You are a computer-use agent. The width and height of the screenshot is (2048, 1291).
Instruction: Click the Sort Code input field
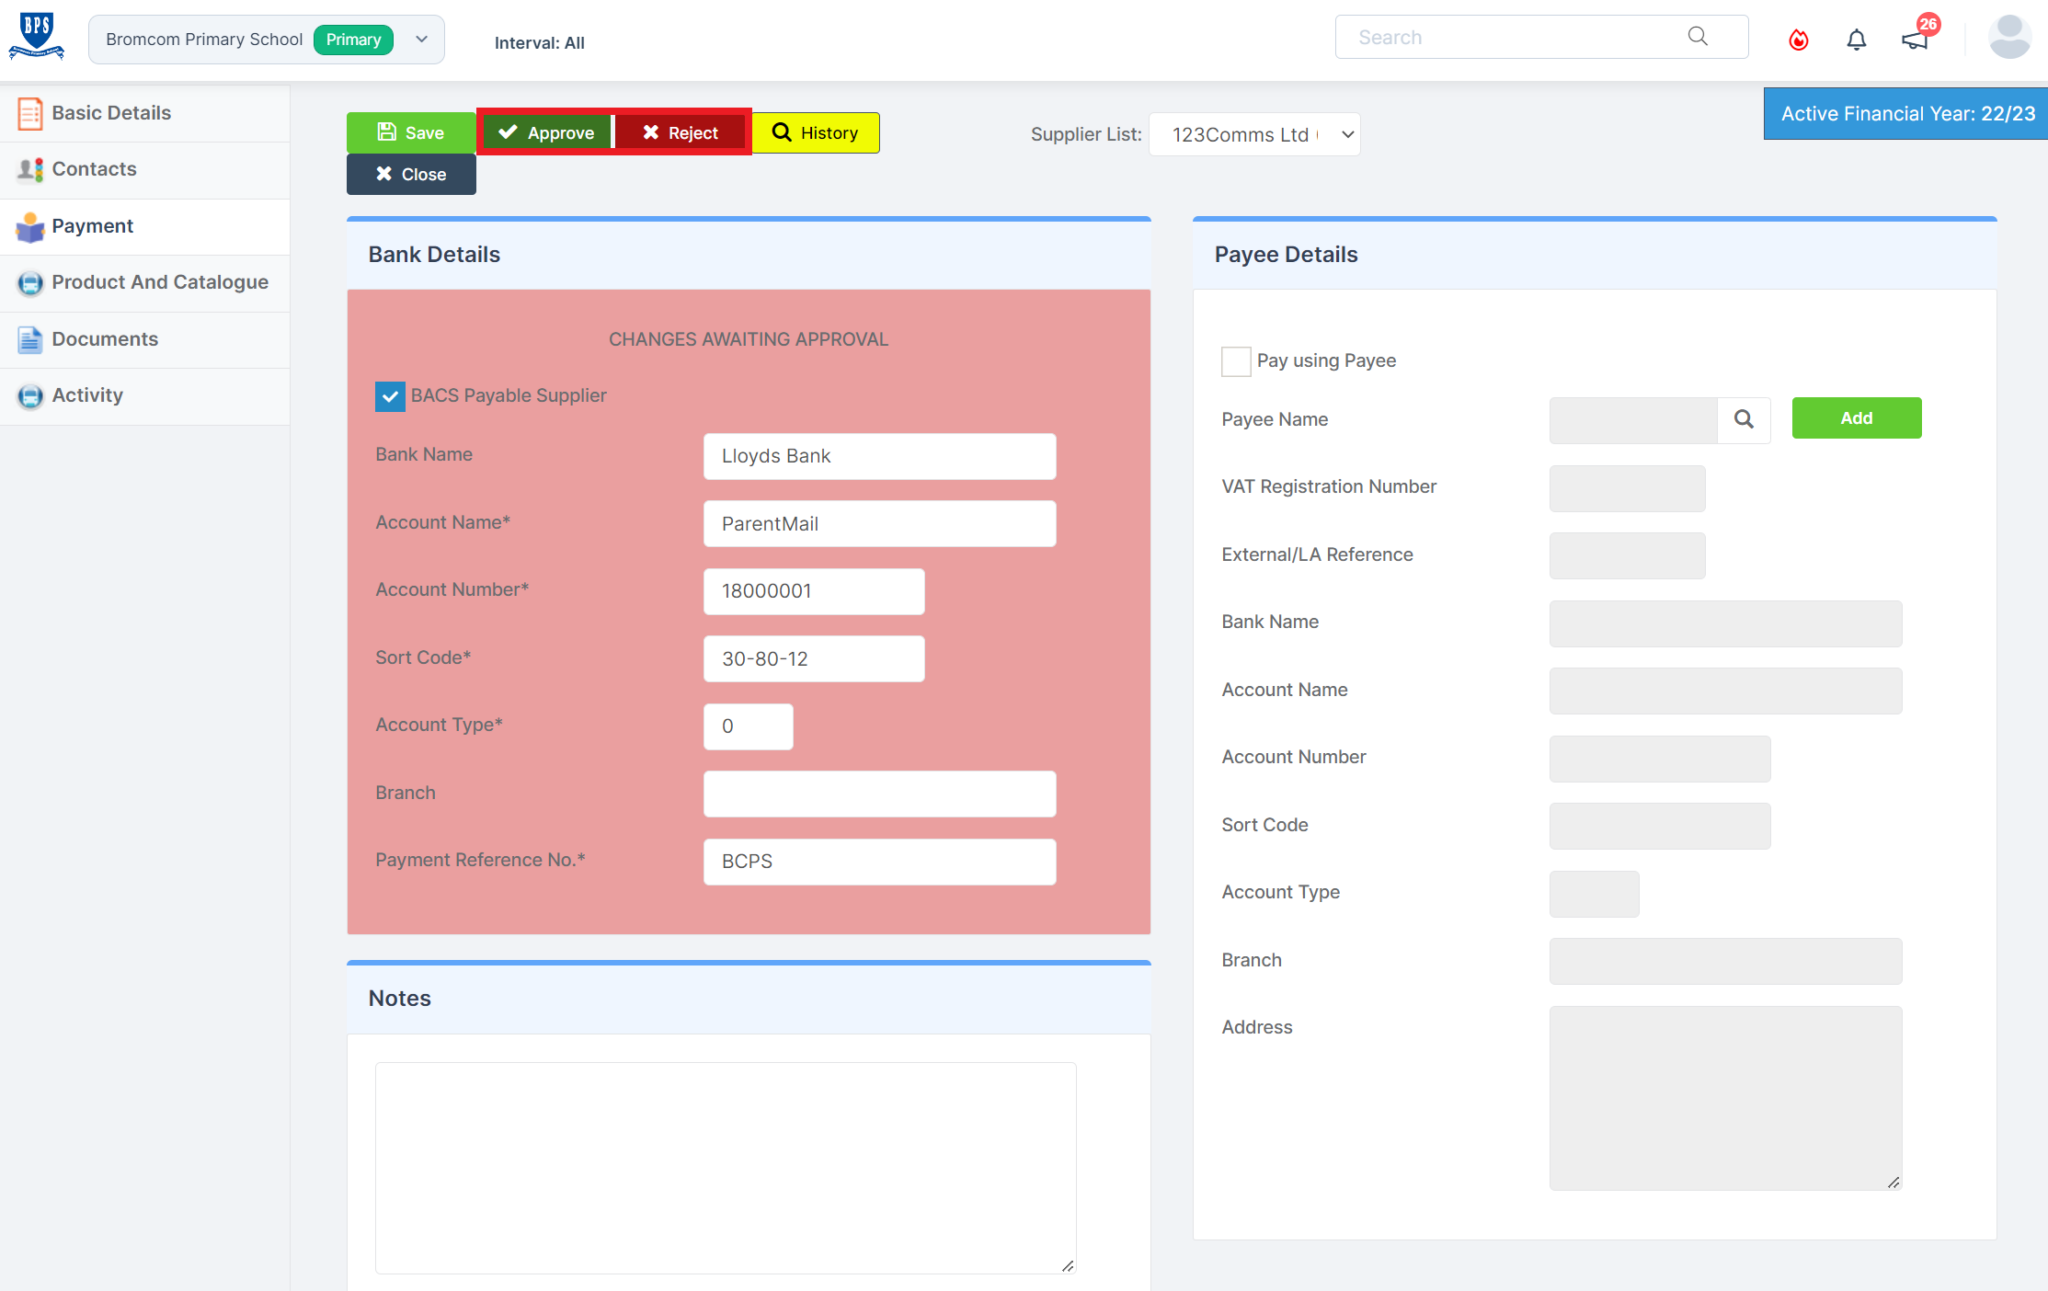pos(813,659)
